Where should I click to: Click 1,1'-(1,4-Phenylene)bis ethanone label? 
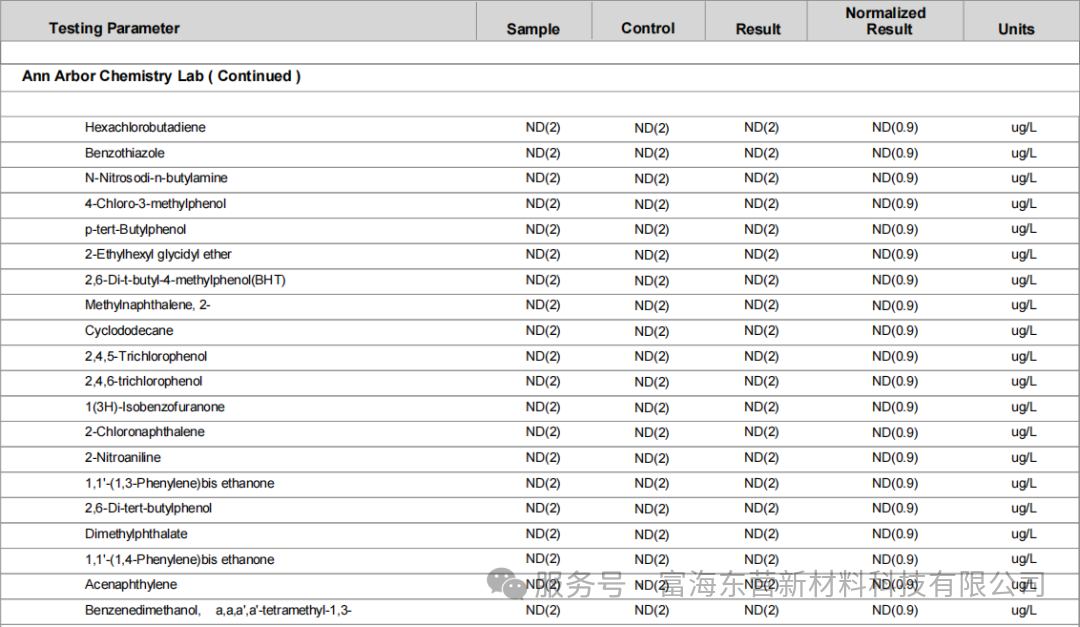point(180,559)
